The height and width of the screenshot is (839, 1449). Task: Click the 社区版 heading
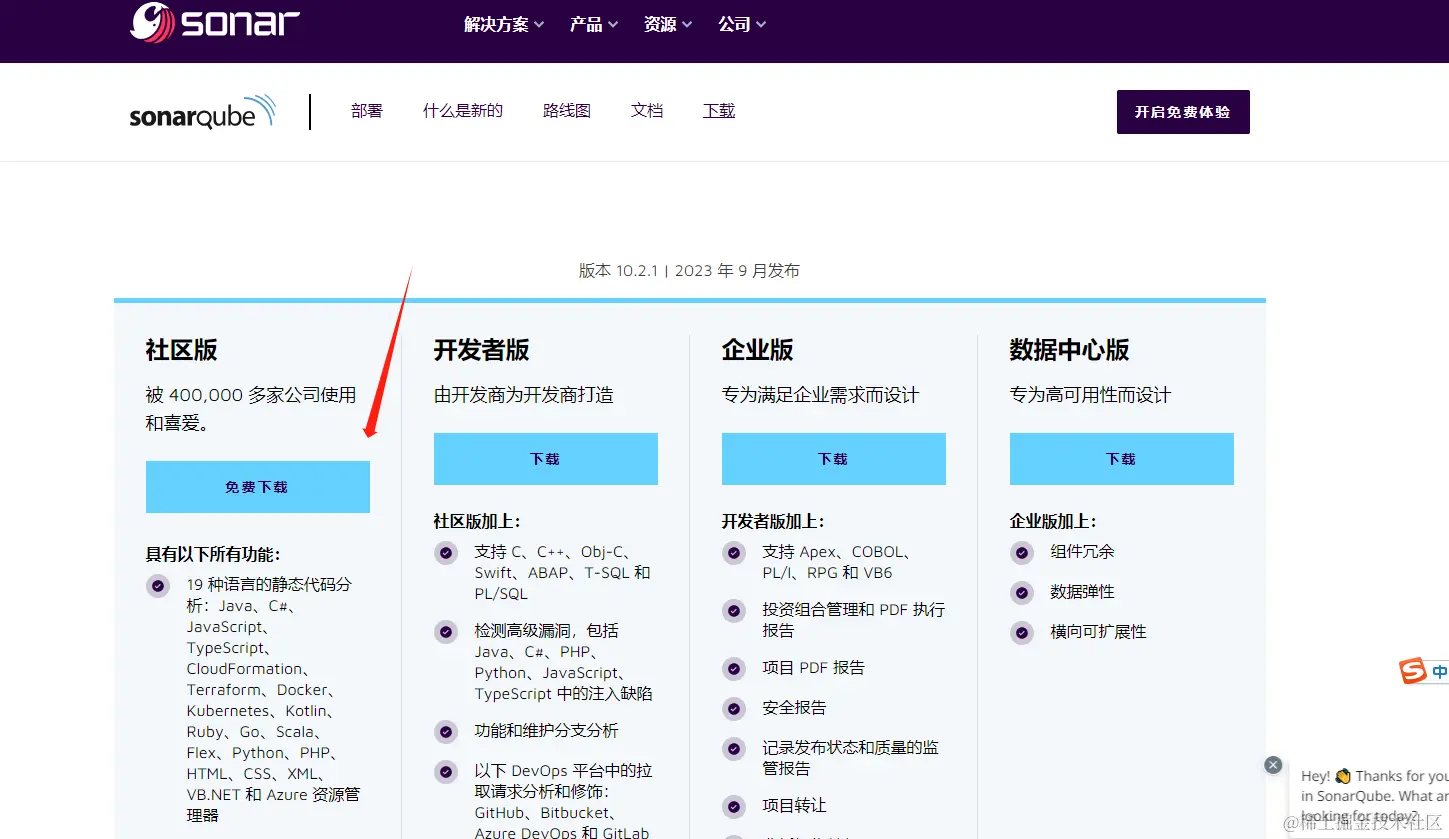point(181,350)
